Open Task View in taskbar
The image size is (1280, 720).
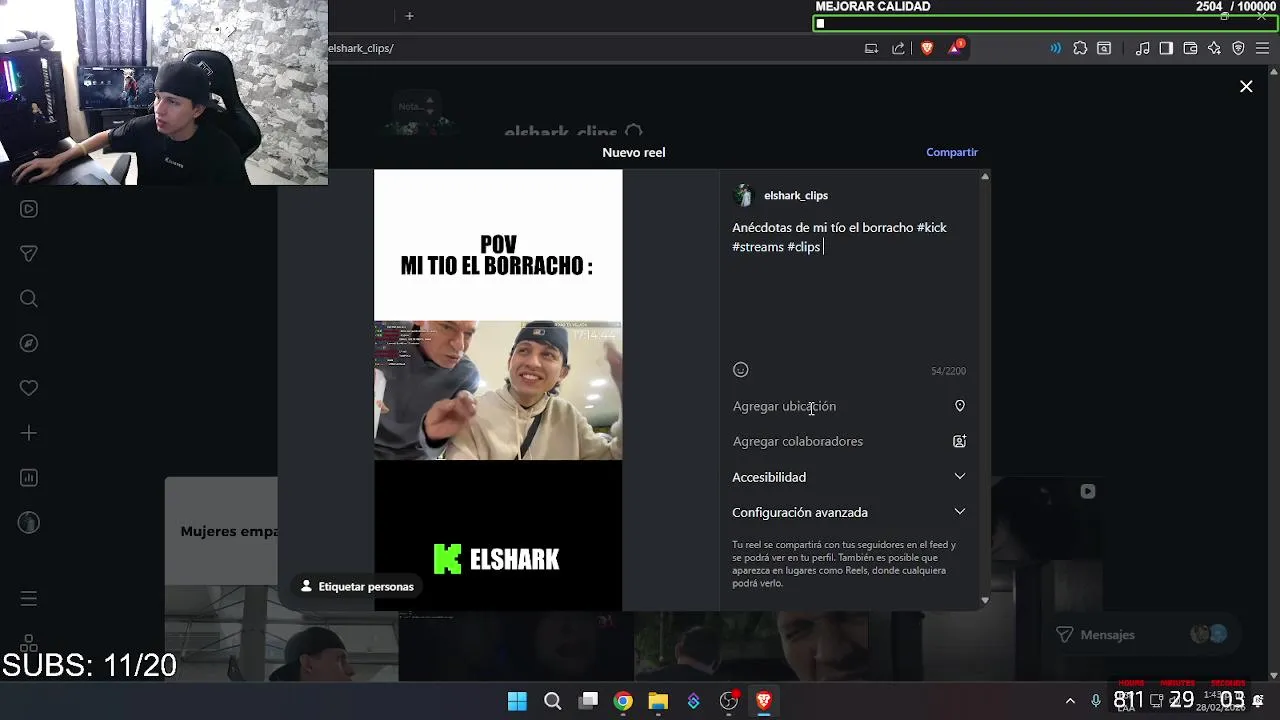(x=588, y=701)
